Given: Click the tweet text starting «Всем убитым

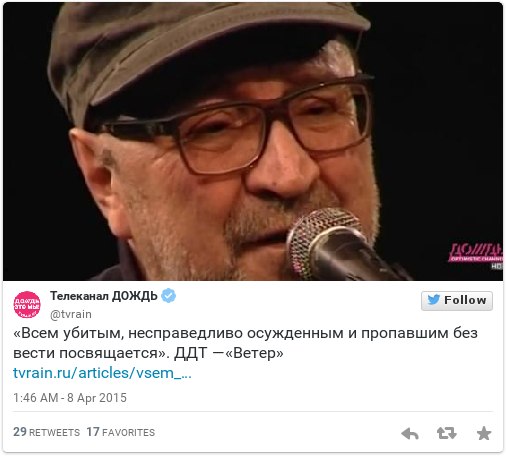Looking at the screenshot, I should (245, 343).
